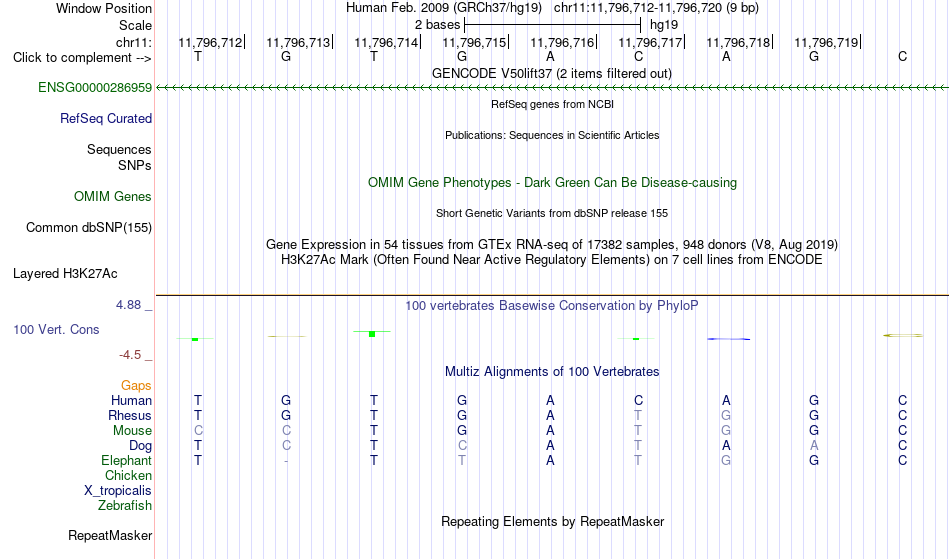The width and height of the screenshot is (950, 559).
Task: Click the Human species row label
Action: point(131,401)
